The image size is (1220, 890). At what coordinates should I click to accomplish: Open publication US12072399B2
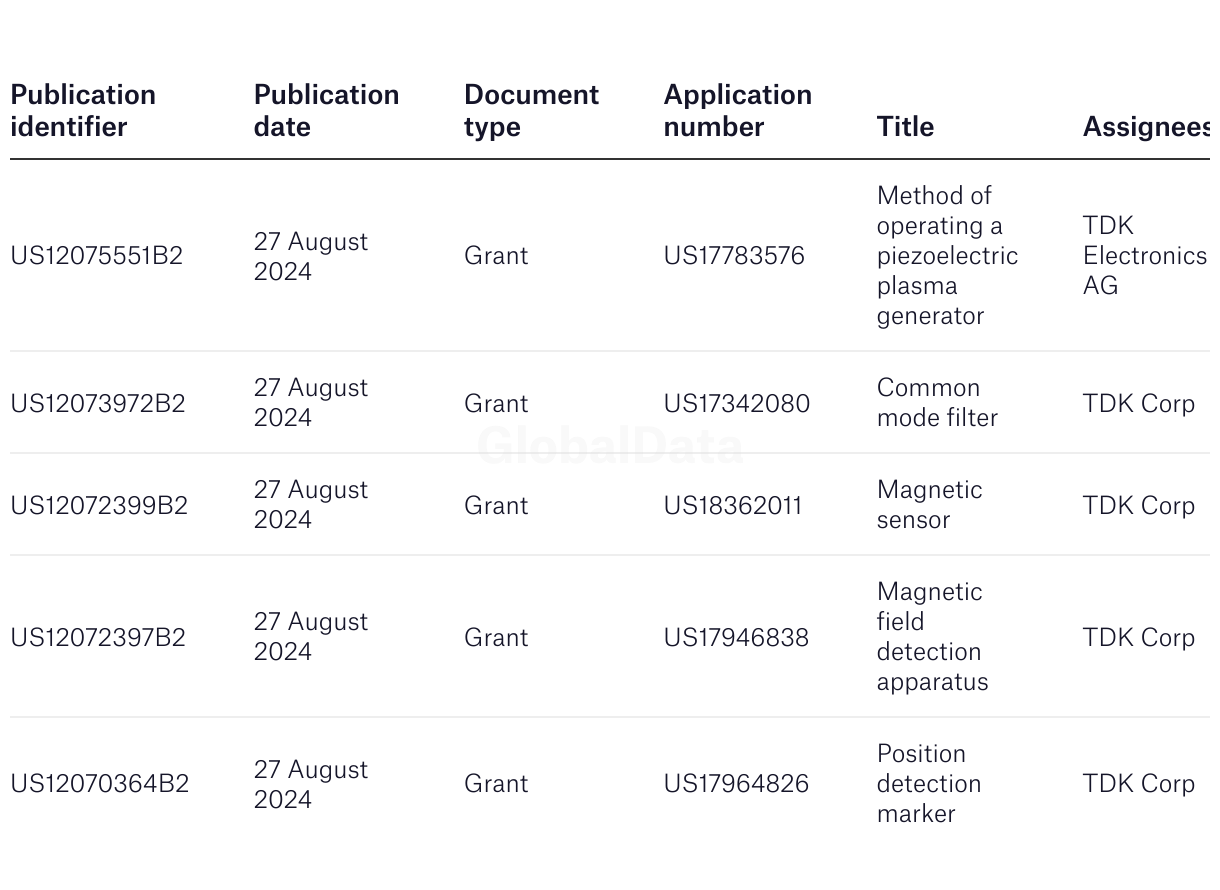[99, 506]
